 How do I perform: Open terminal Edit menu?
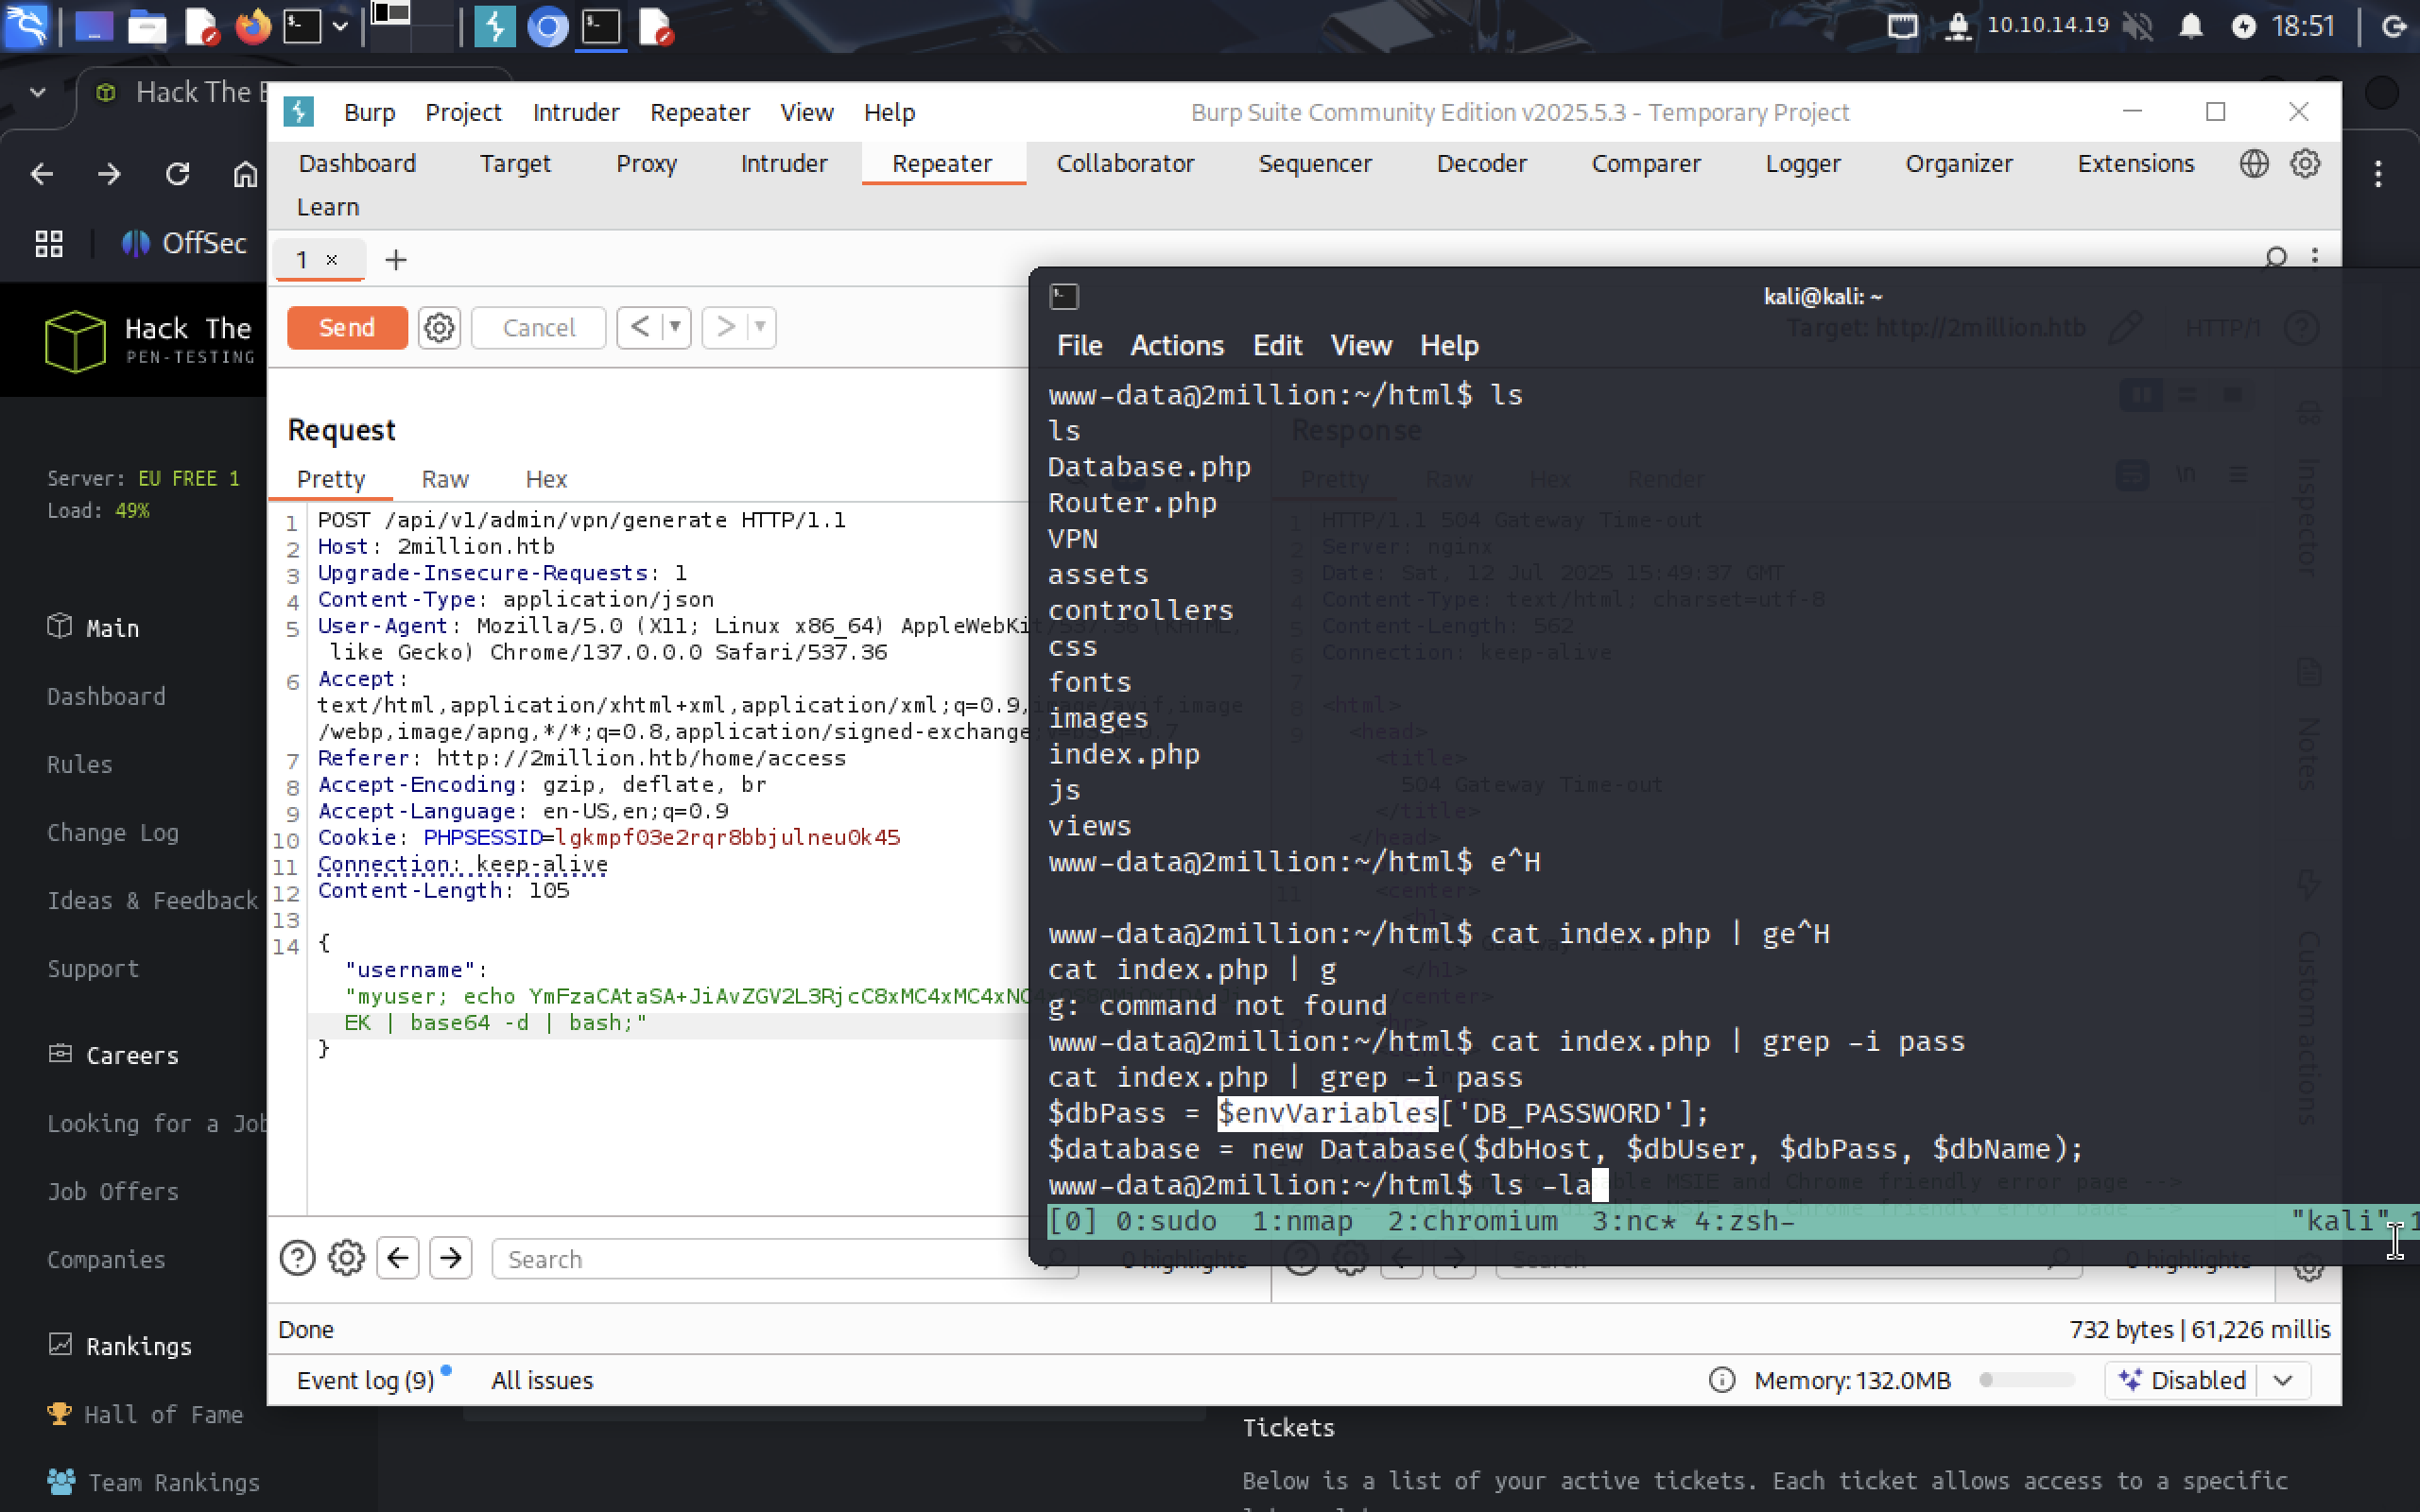tap(1277, 345)
